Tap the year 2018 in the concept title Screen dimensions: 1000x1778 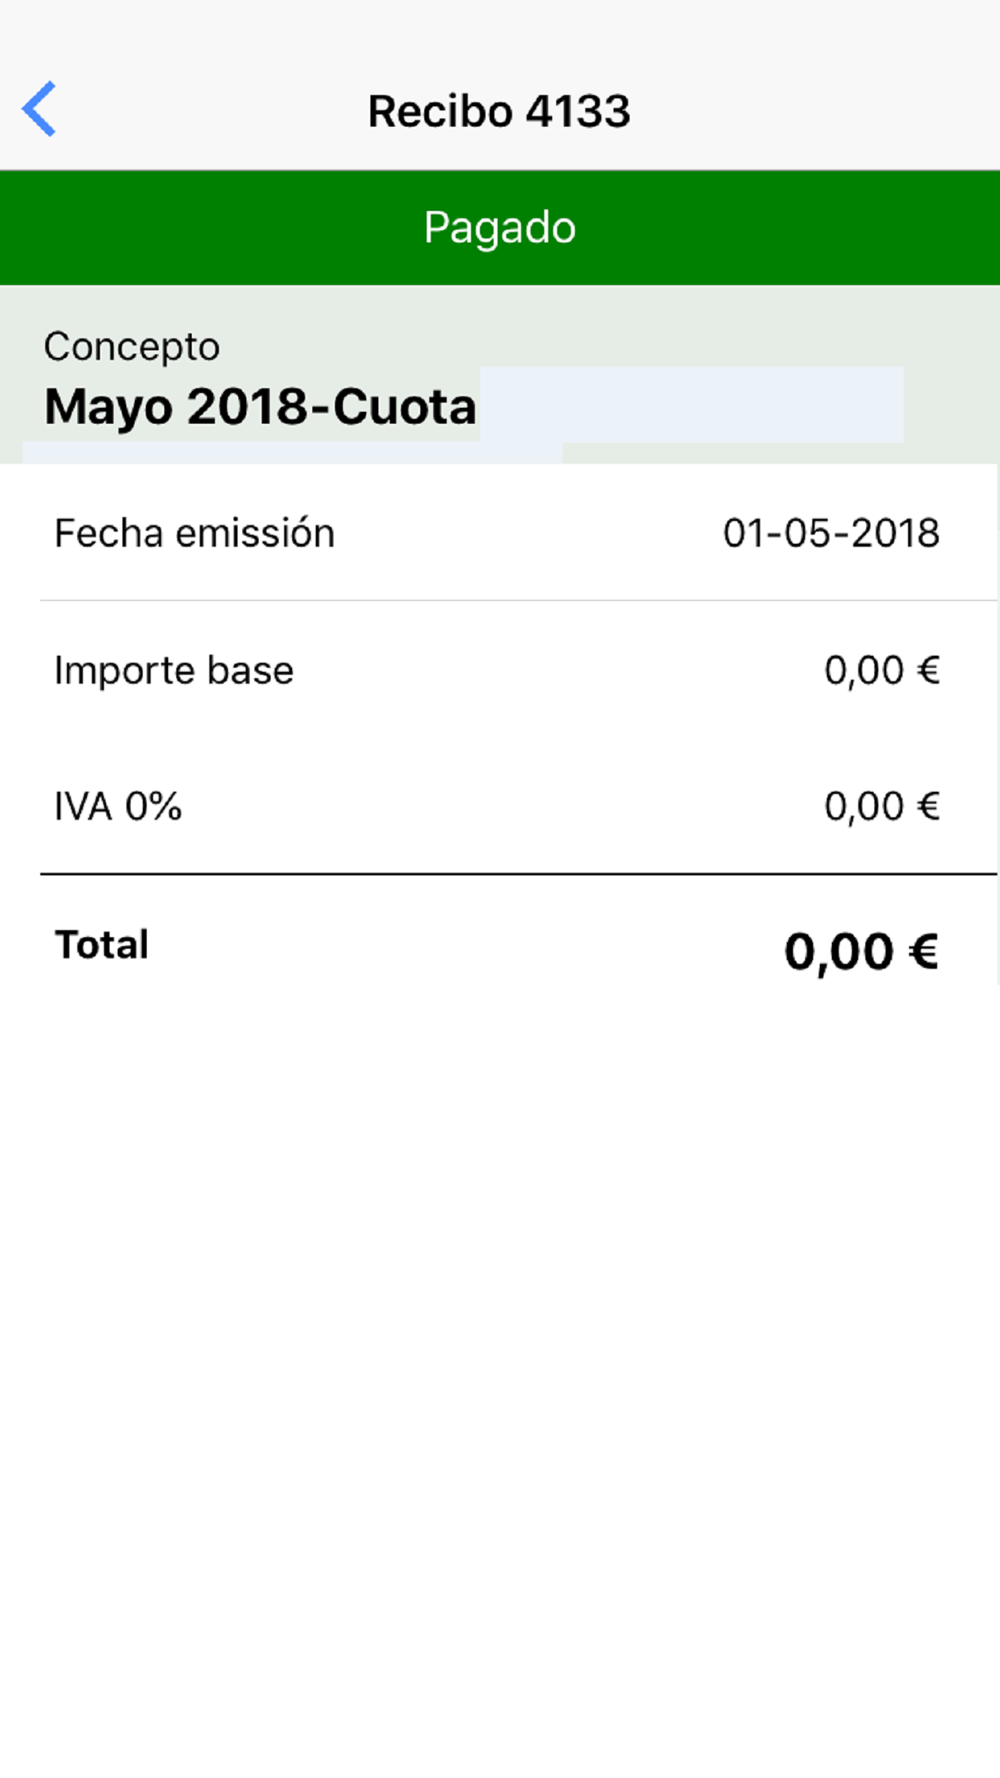click(247, 407)
